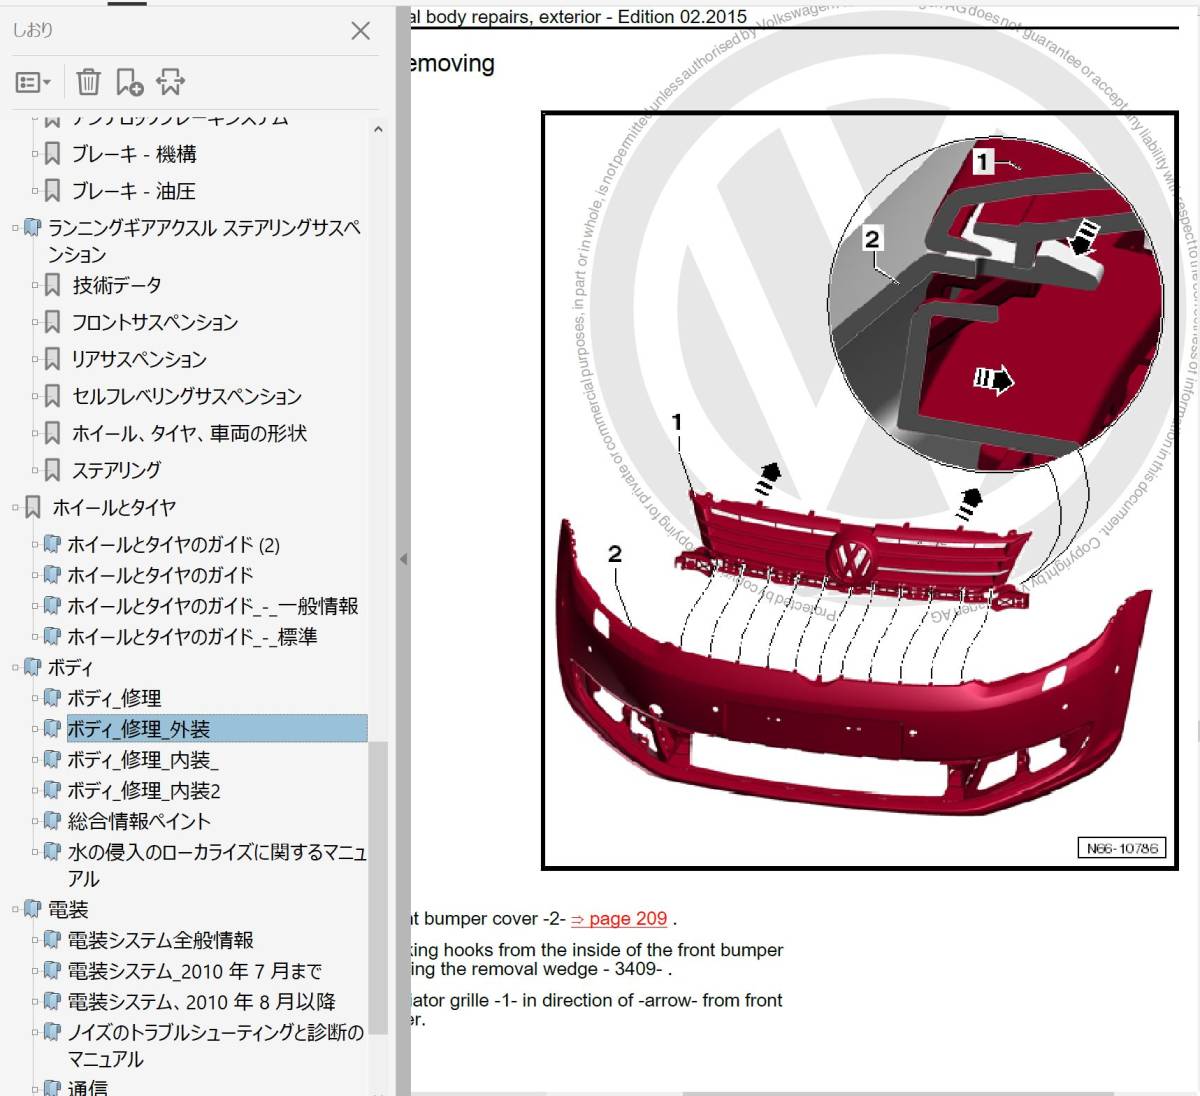1200x1096 pixels.
Task: Open the bookmark options dropdown menu
Action: click(x=33, y=82)
